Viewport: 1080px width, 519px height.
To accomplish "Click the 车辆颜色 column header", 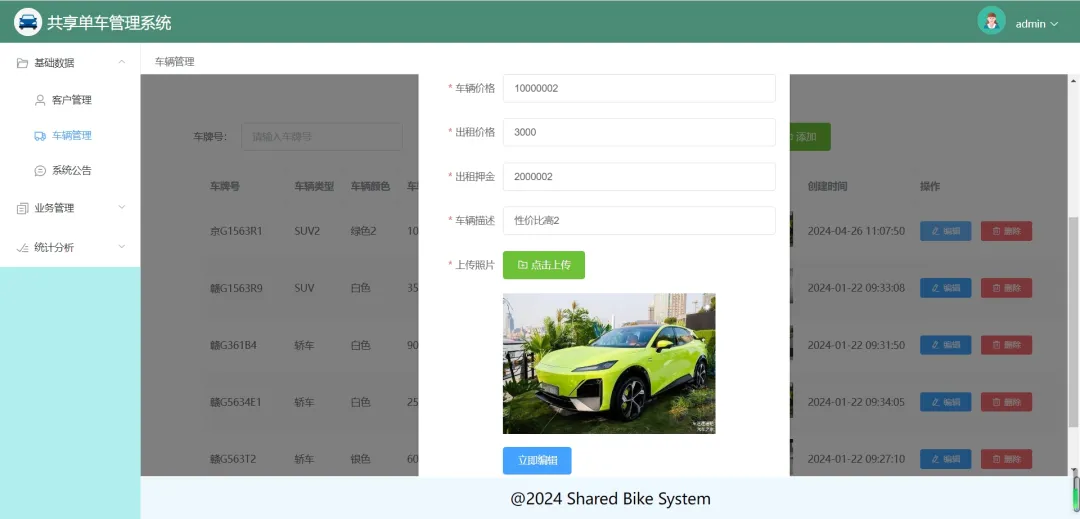I will point(371,186).
